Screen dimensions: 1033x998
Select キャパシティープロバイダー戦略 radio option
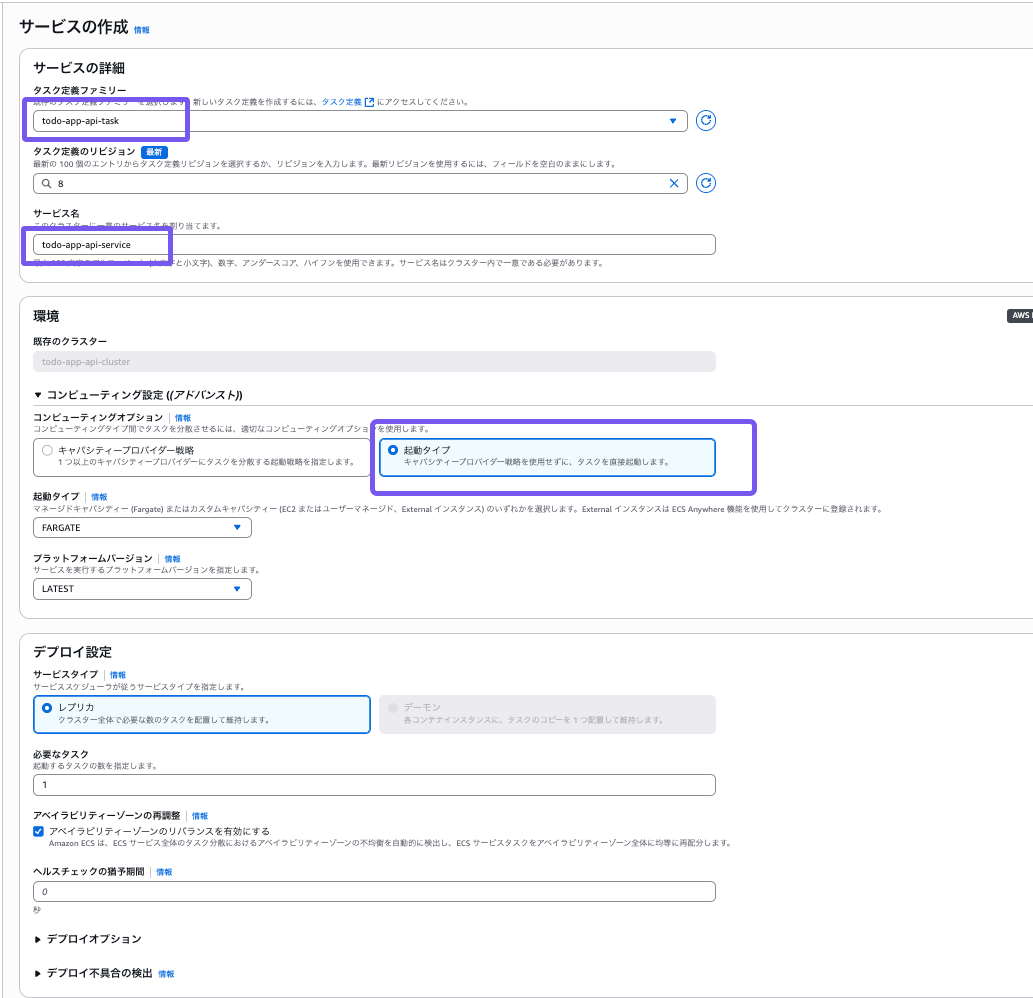(47, 451)
